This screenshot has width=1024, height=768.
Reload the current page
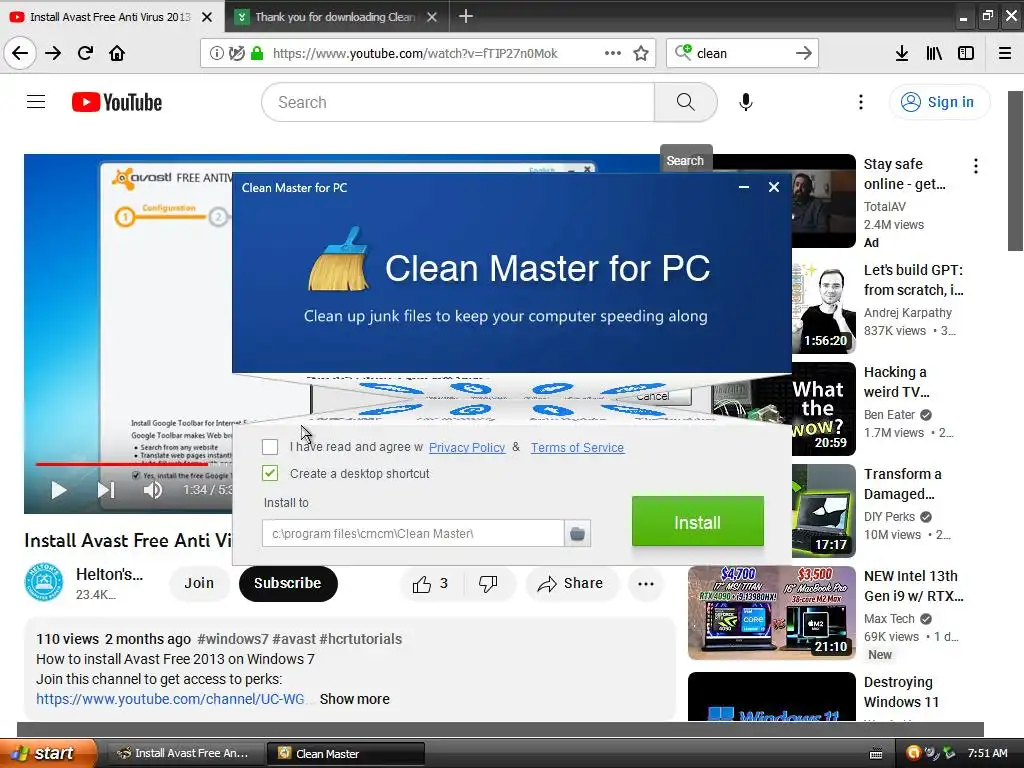(86, 53)
